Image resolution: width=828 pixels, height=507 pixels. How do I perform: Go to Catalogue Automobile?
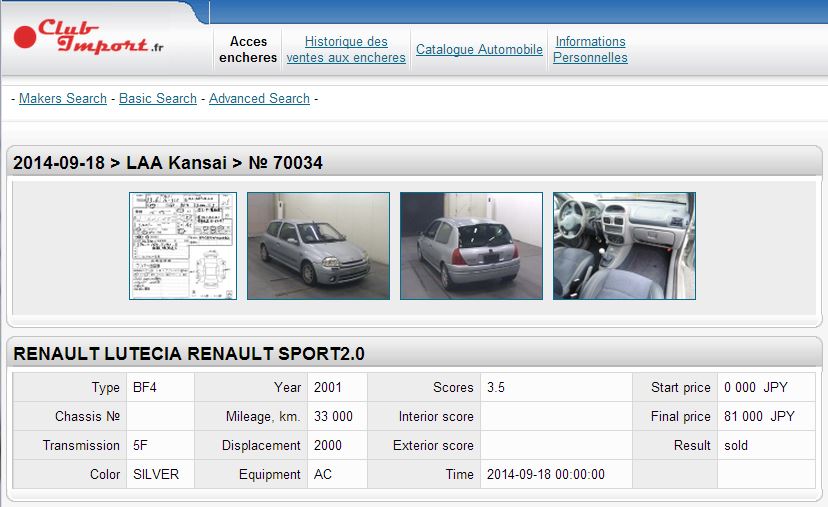click(479, 49)
